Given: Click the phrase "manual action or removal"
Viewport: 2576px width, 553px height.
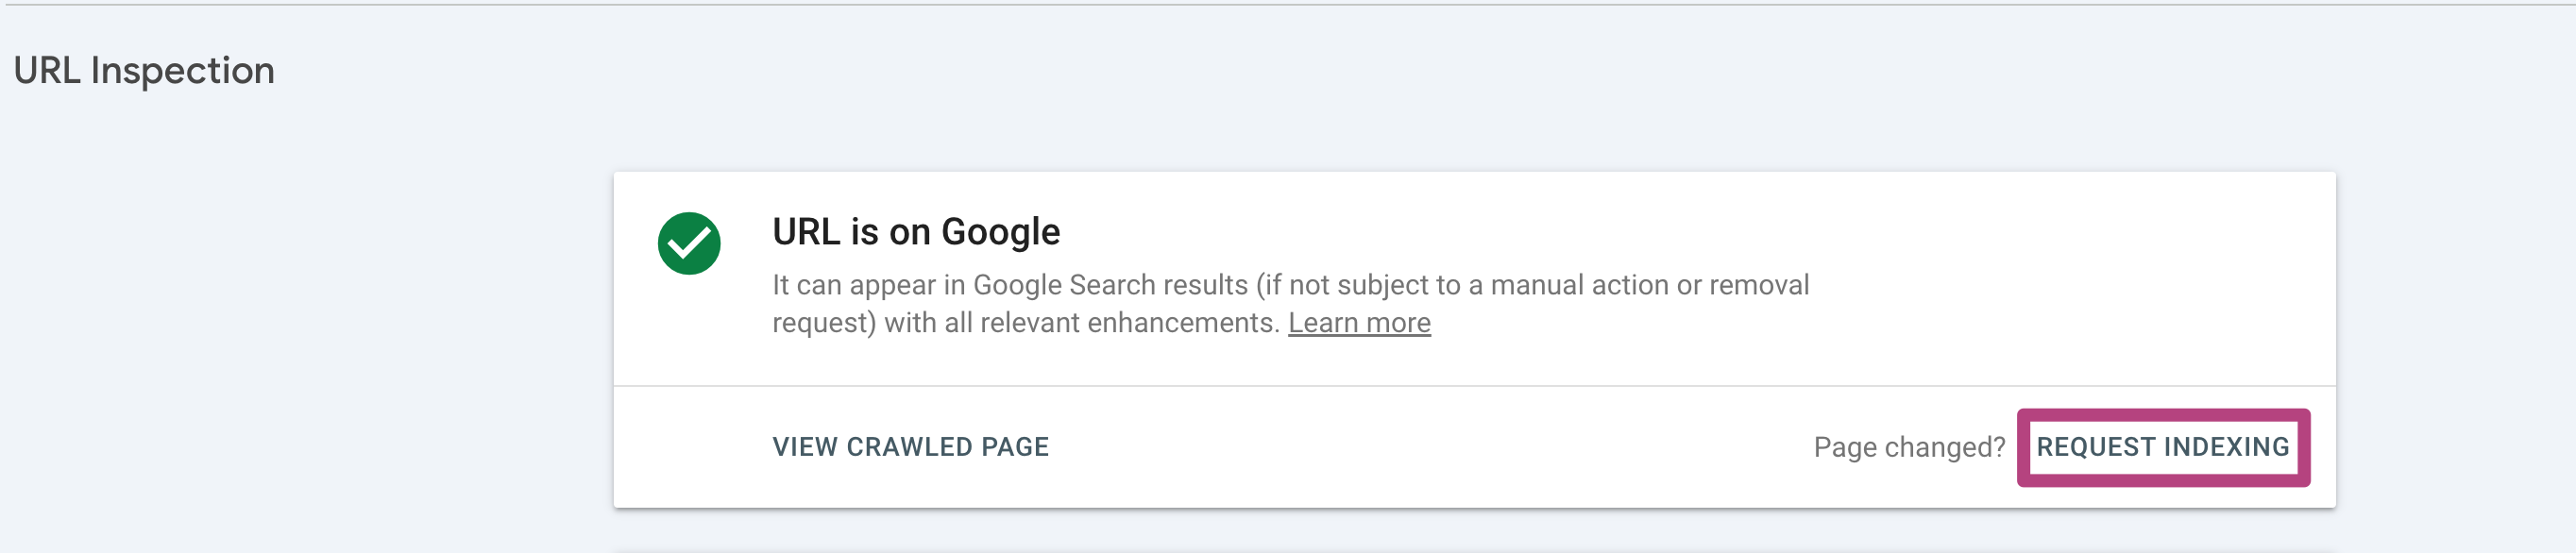Looking at the screenshot, I should 1649,285.
